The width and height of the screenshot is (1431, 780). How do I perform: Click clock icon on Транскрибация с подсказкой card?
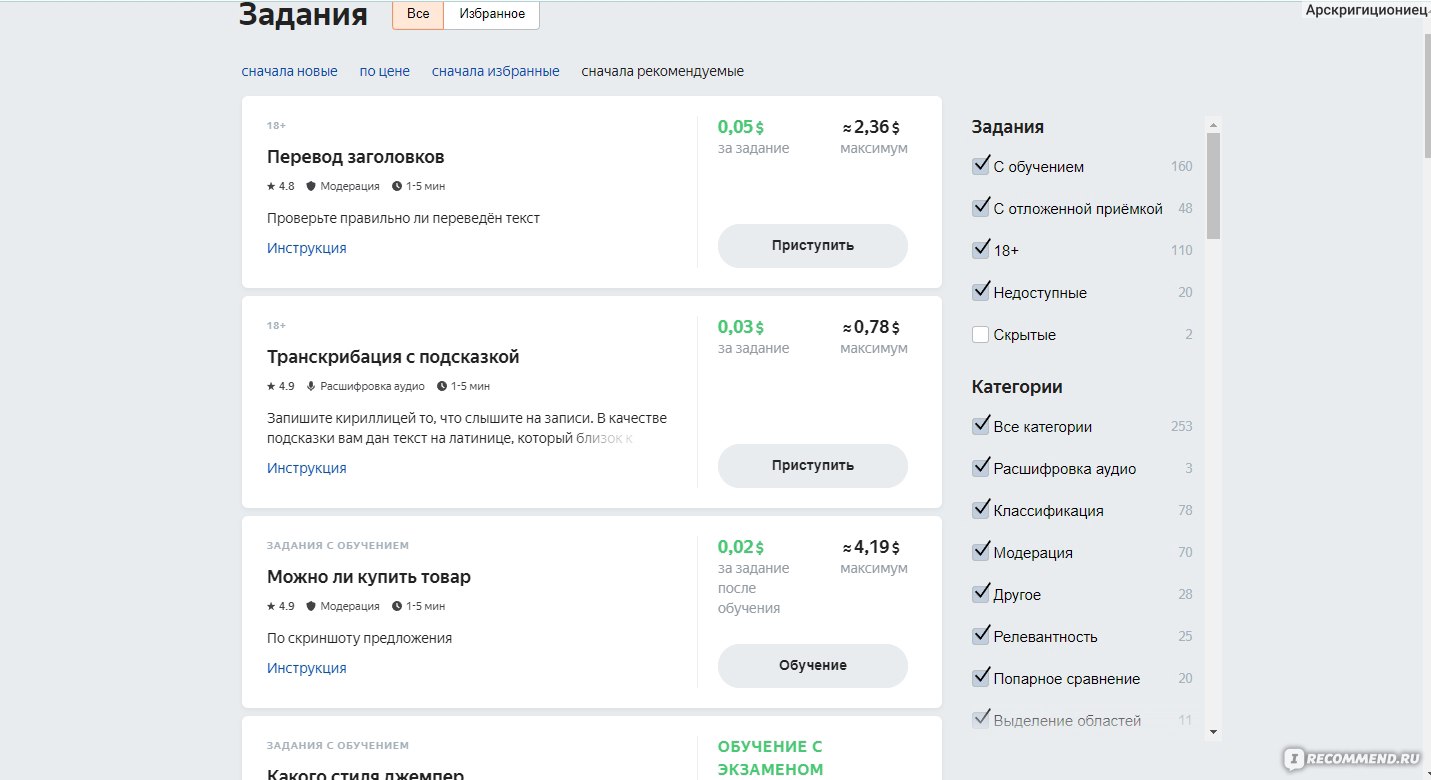click(442, 386)
